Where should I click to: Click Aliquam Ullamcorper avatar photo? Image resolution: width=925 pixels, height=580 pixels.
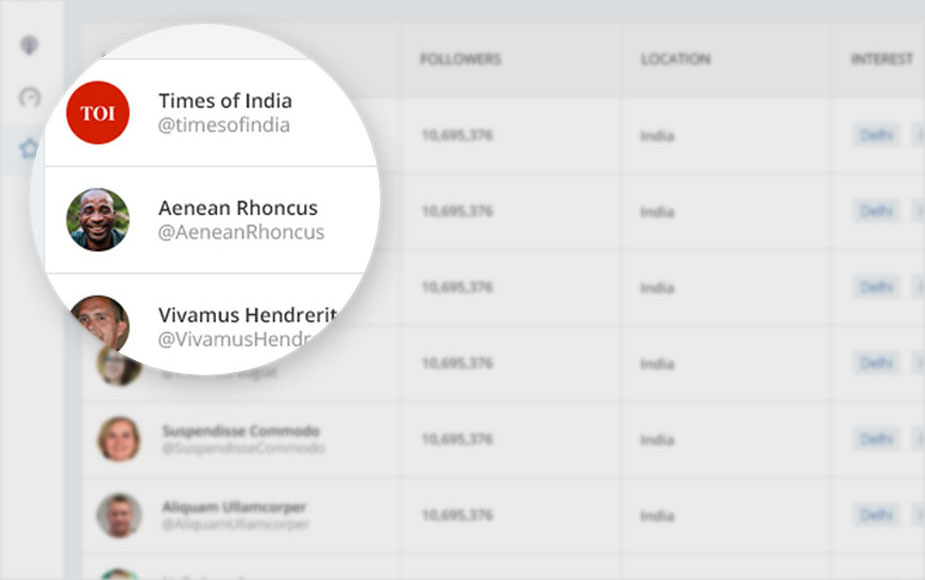click(119, 515)
